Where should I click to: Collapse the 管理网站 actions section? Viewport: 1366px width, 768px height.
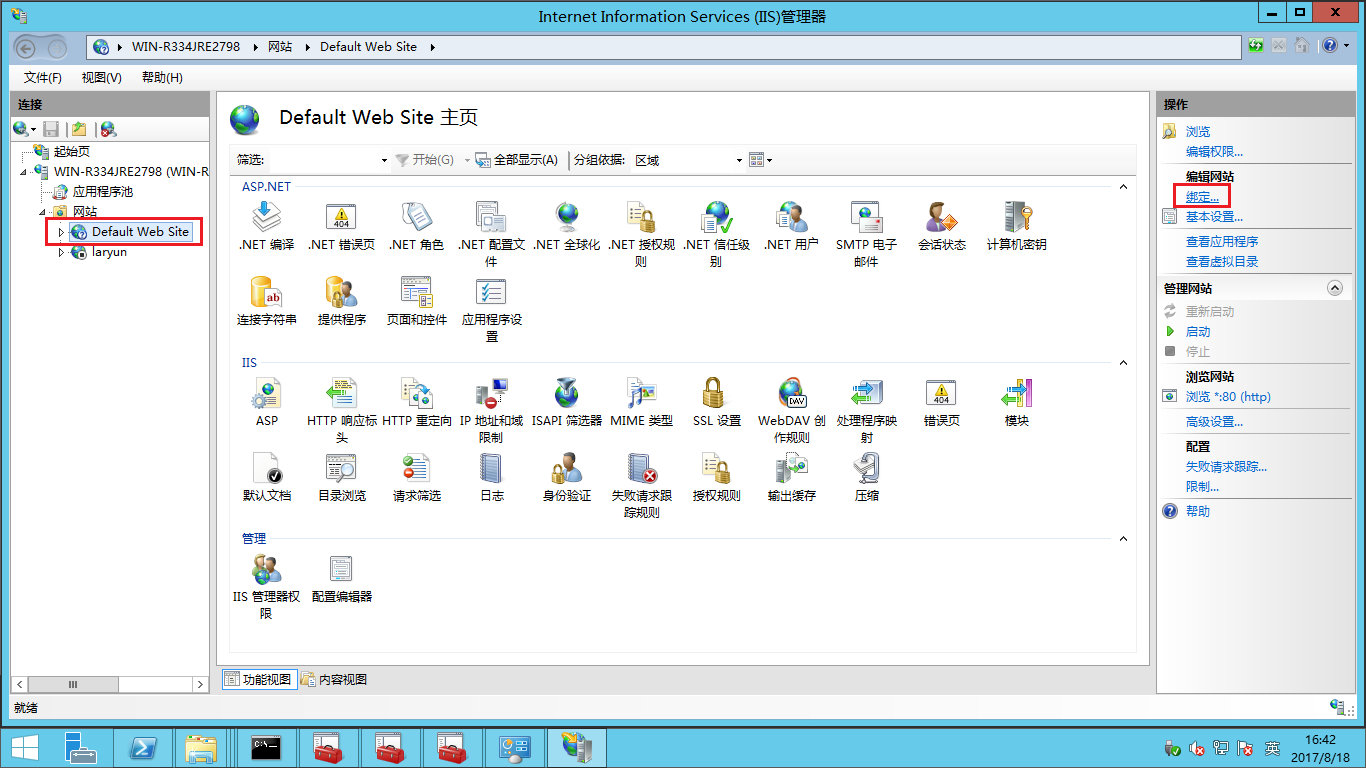[x=1334, y=288]
